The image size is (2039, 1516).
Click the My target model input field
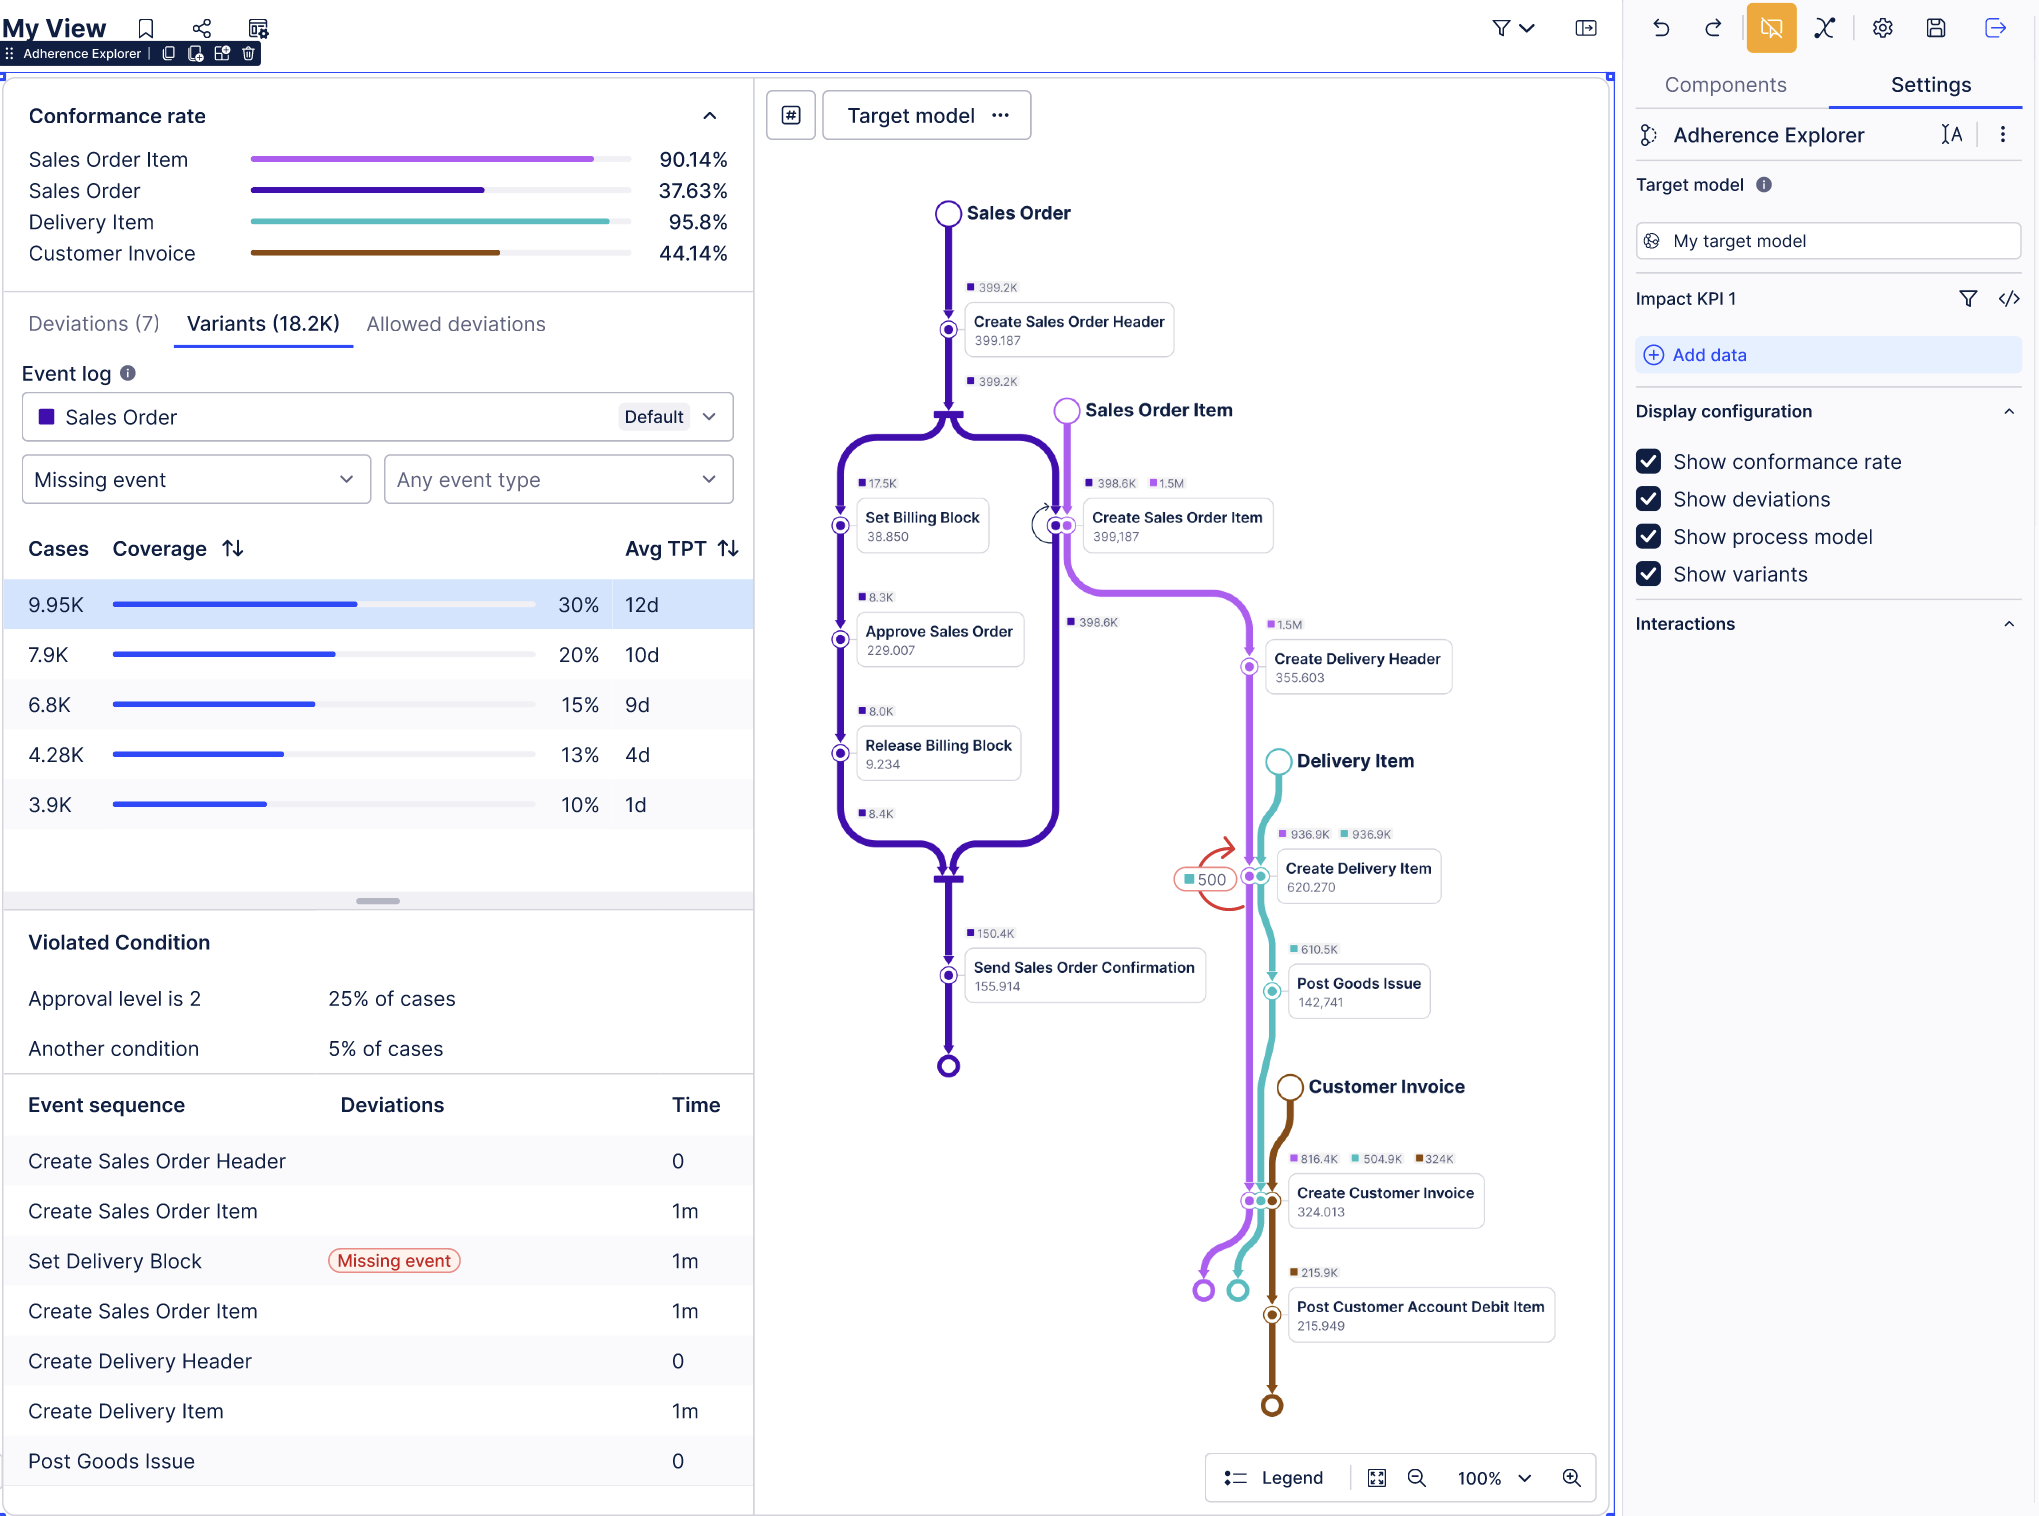pos(1828,241)
